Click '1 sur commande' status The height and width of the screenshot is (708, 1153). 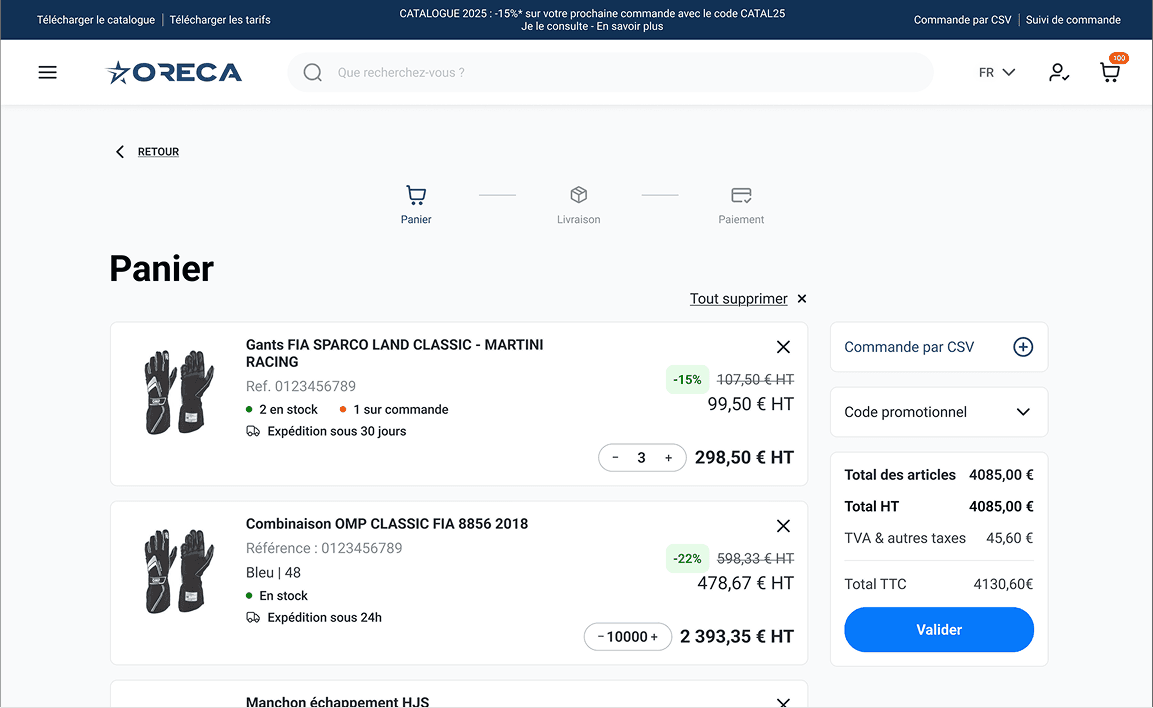pyautogui.click(x=394, y=410)
